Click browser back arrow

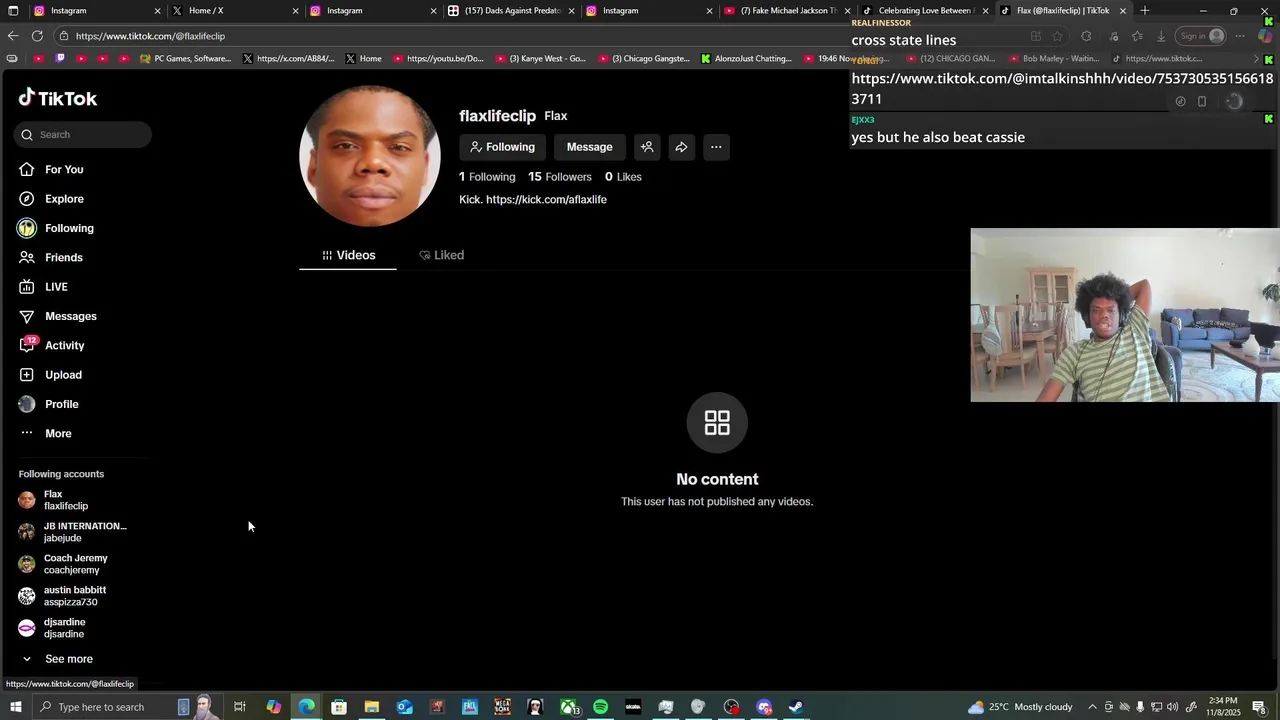tap(13, 36)
